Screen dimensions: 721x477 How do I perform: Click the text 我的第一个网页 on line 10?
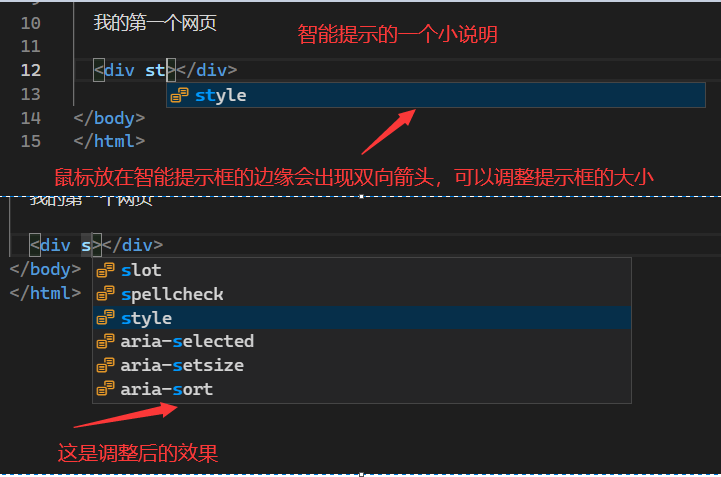click(x=154, y=22)
